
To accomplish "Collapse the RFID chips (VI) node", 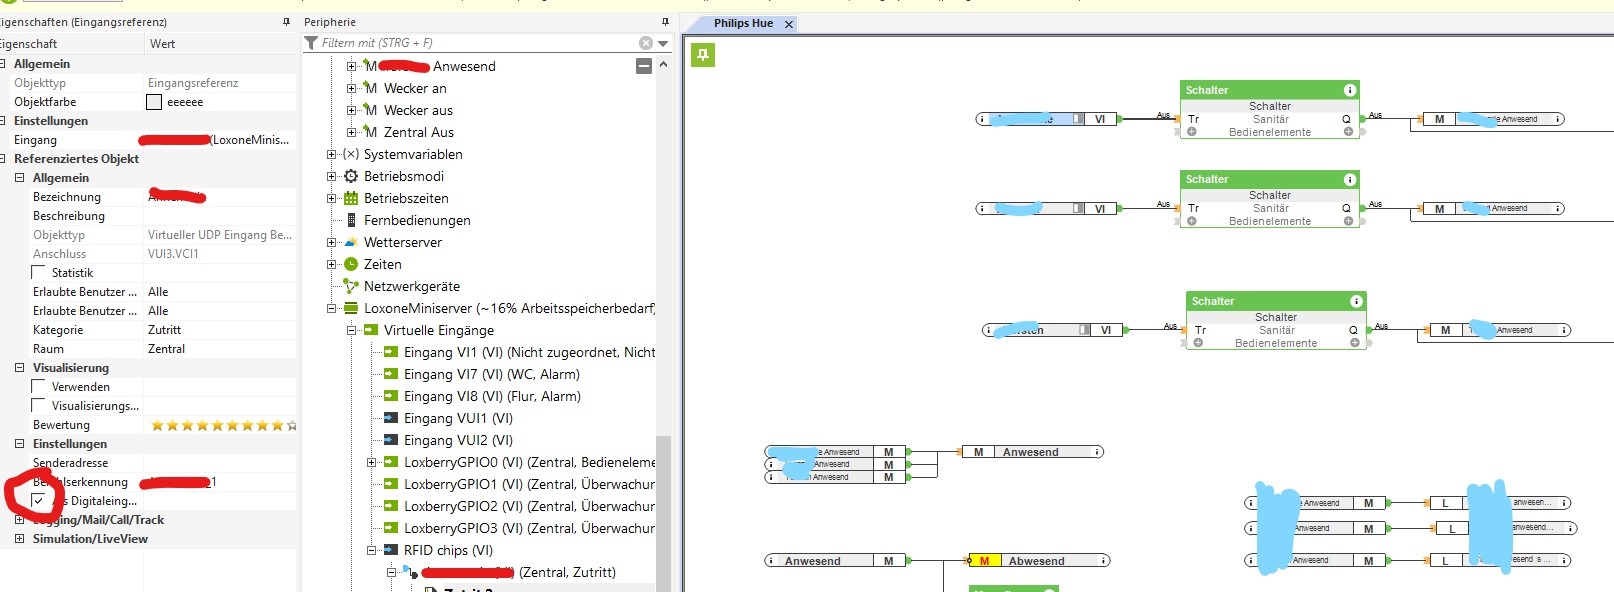I will tap(371, 550).
